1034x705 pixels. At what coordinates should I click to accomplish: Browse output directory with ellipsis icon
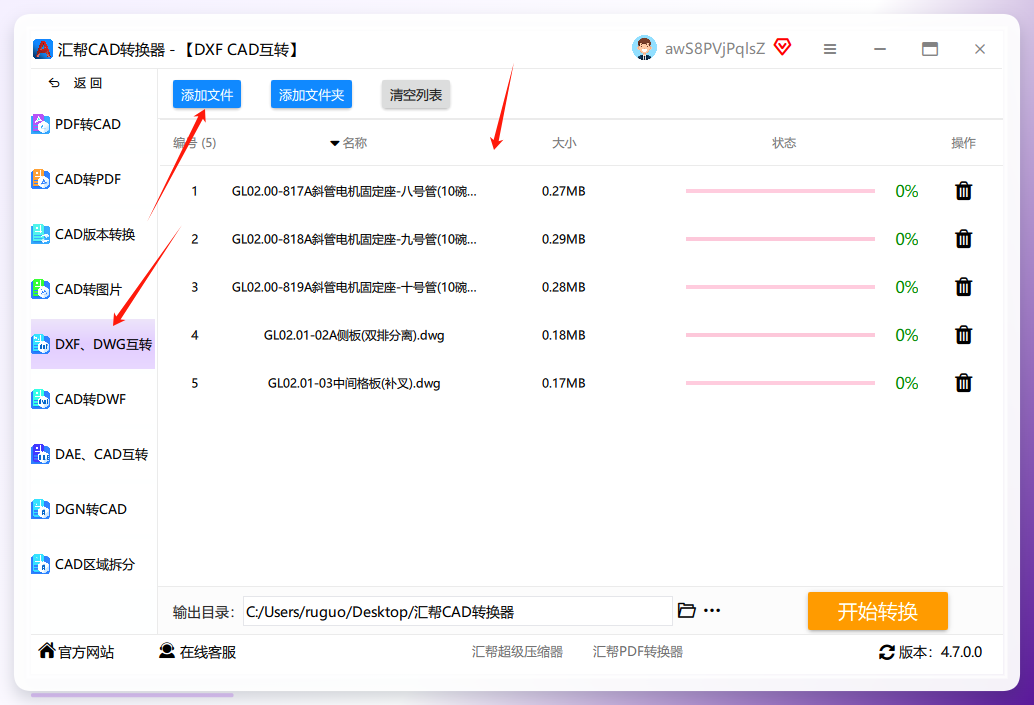pyautogui.click(x=712, y=611)
